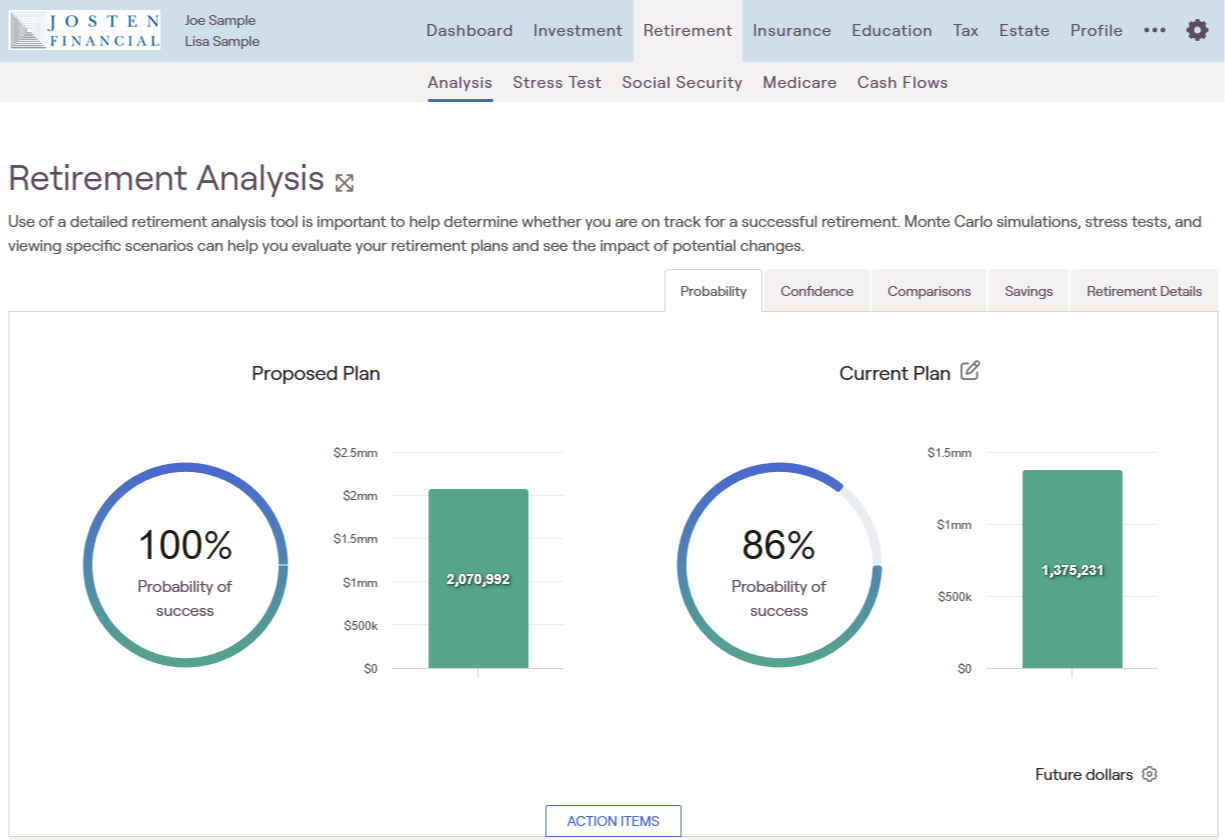The height and width of the screenshot is (840, 1225).
Task: Open the Dashboard menu
Action: pyautogui.click(x=469, y=30)
